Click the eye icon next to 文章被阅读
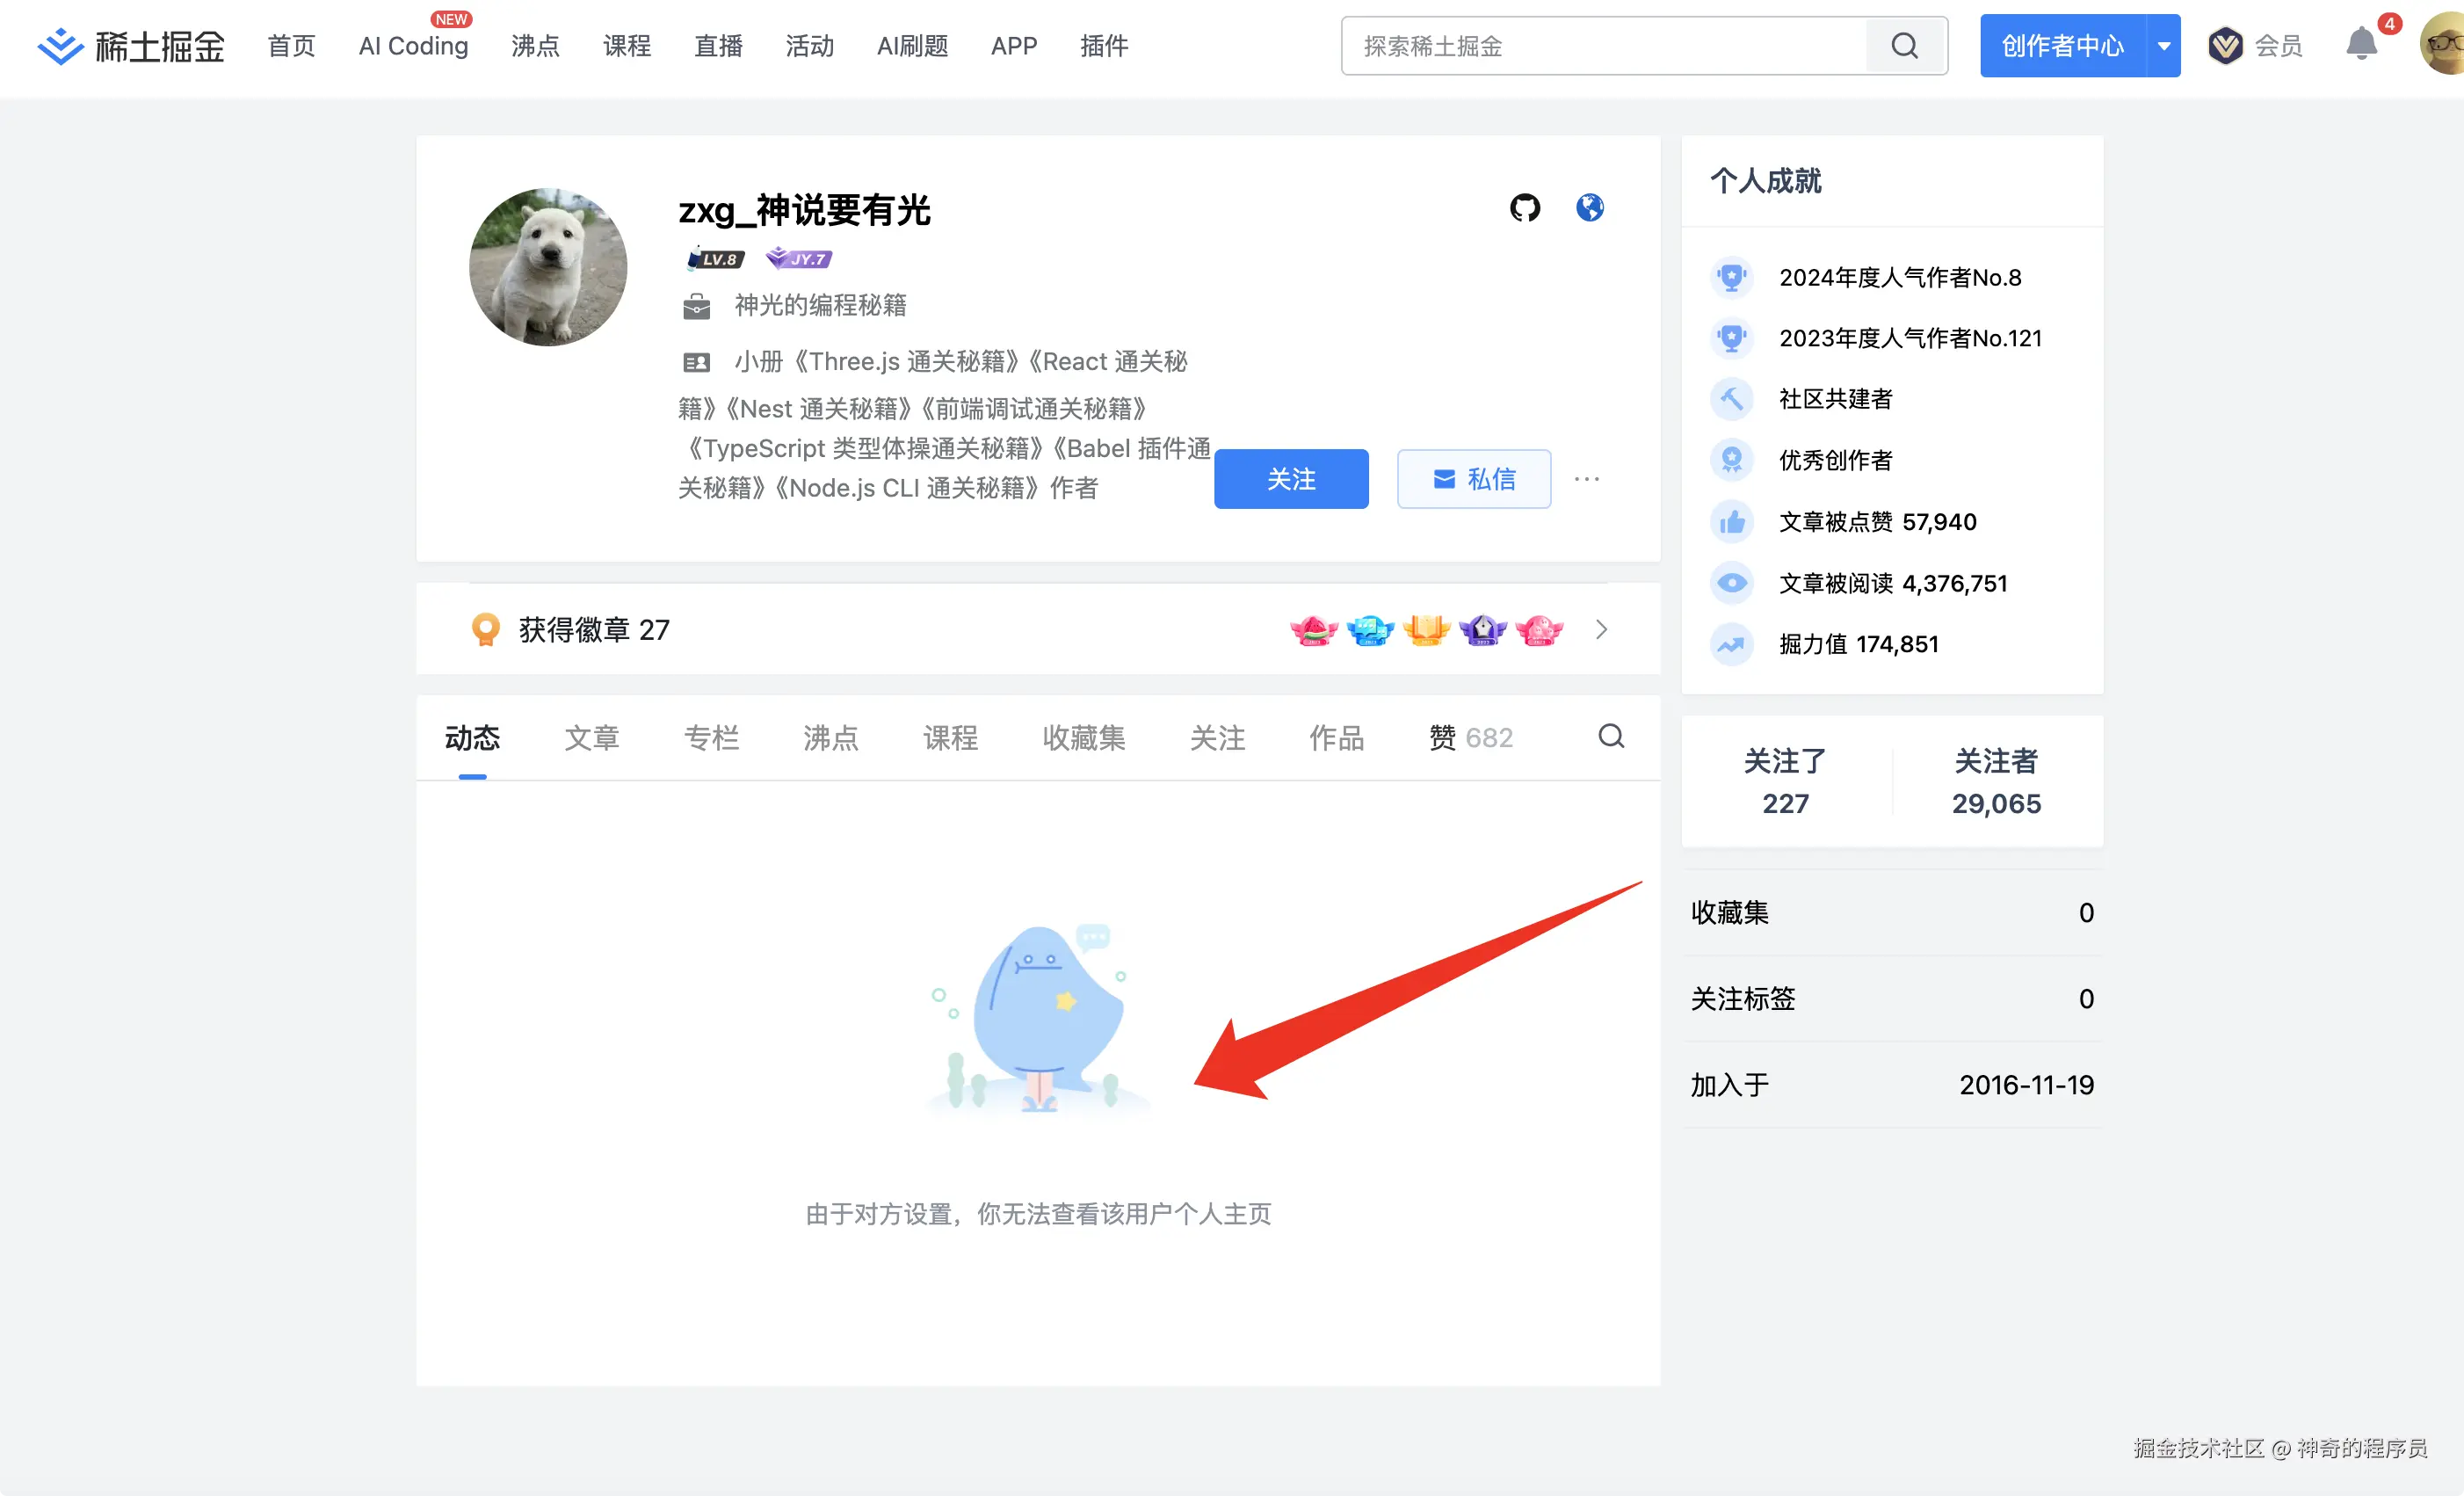Viewport: 2464px width, 1496px height. click(1732, 583)
